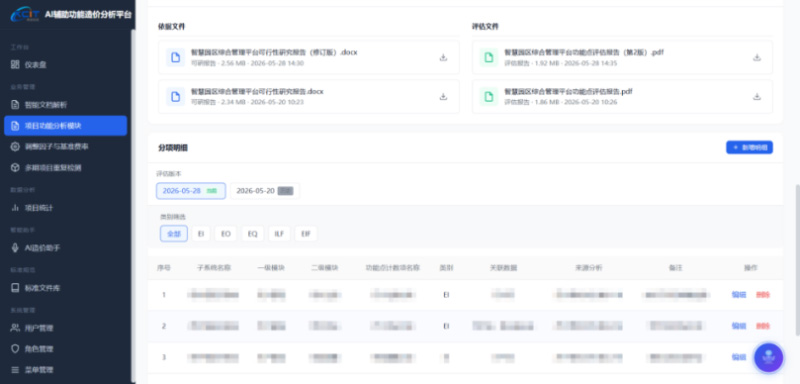
Task: Filter the detail list by EO category
Action: [226, 234]
